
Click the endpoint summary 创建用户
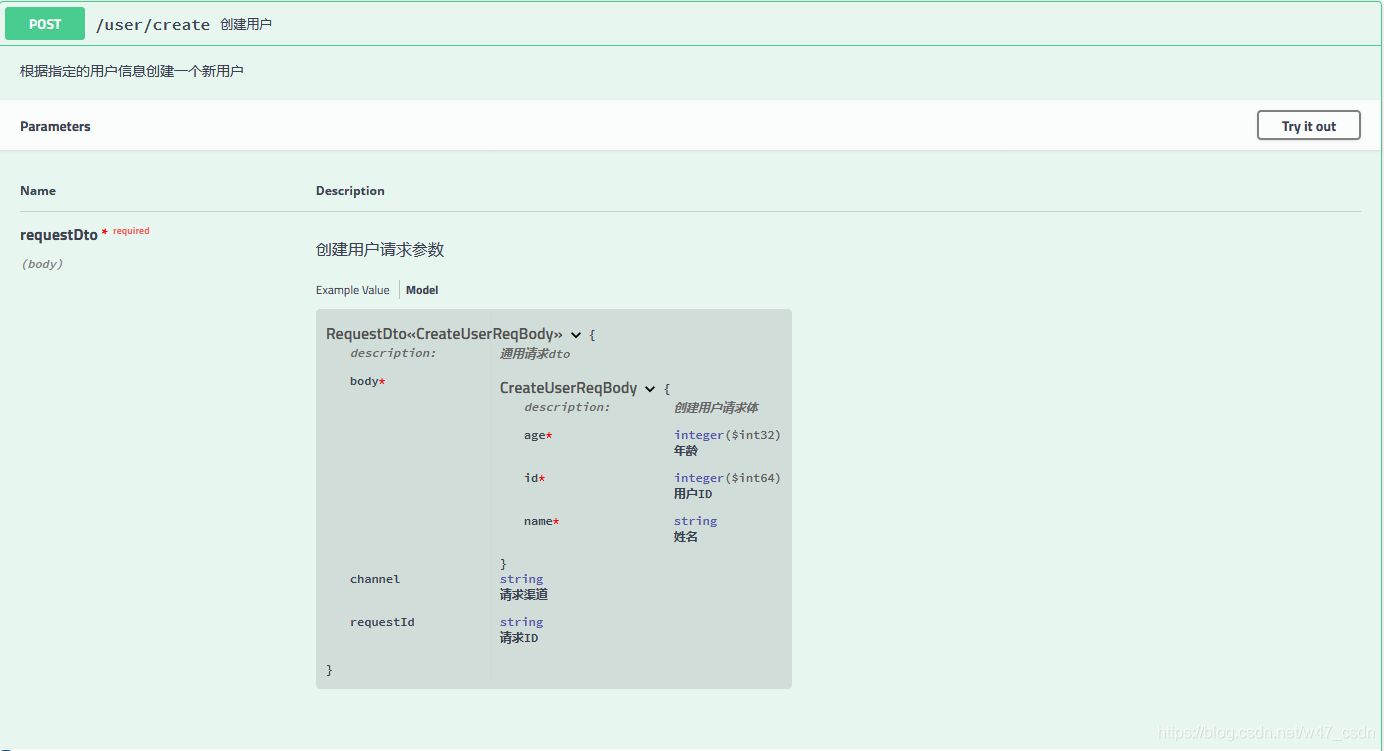tap(246, 24)
